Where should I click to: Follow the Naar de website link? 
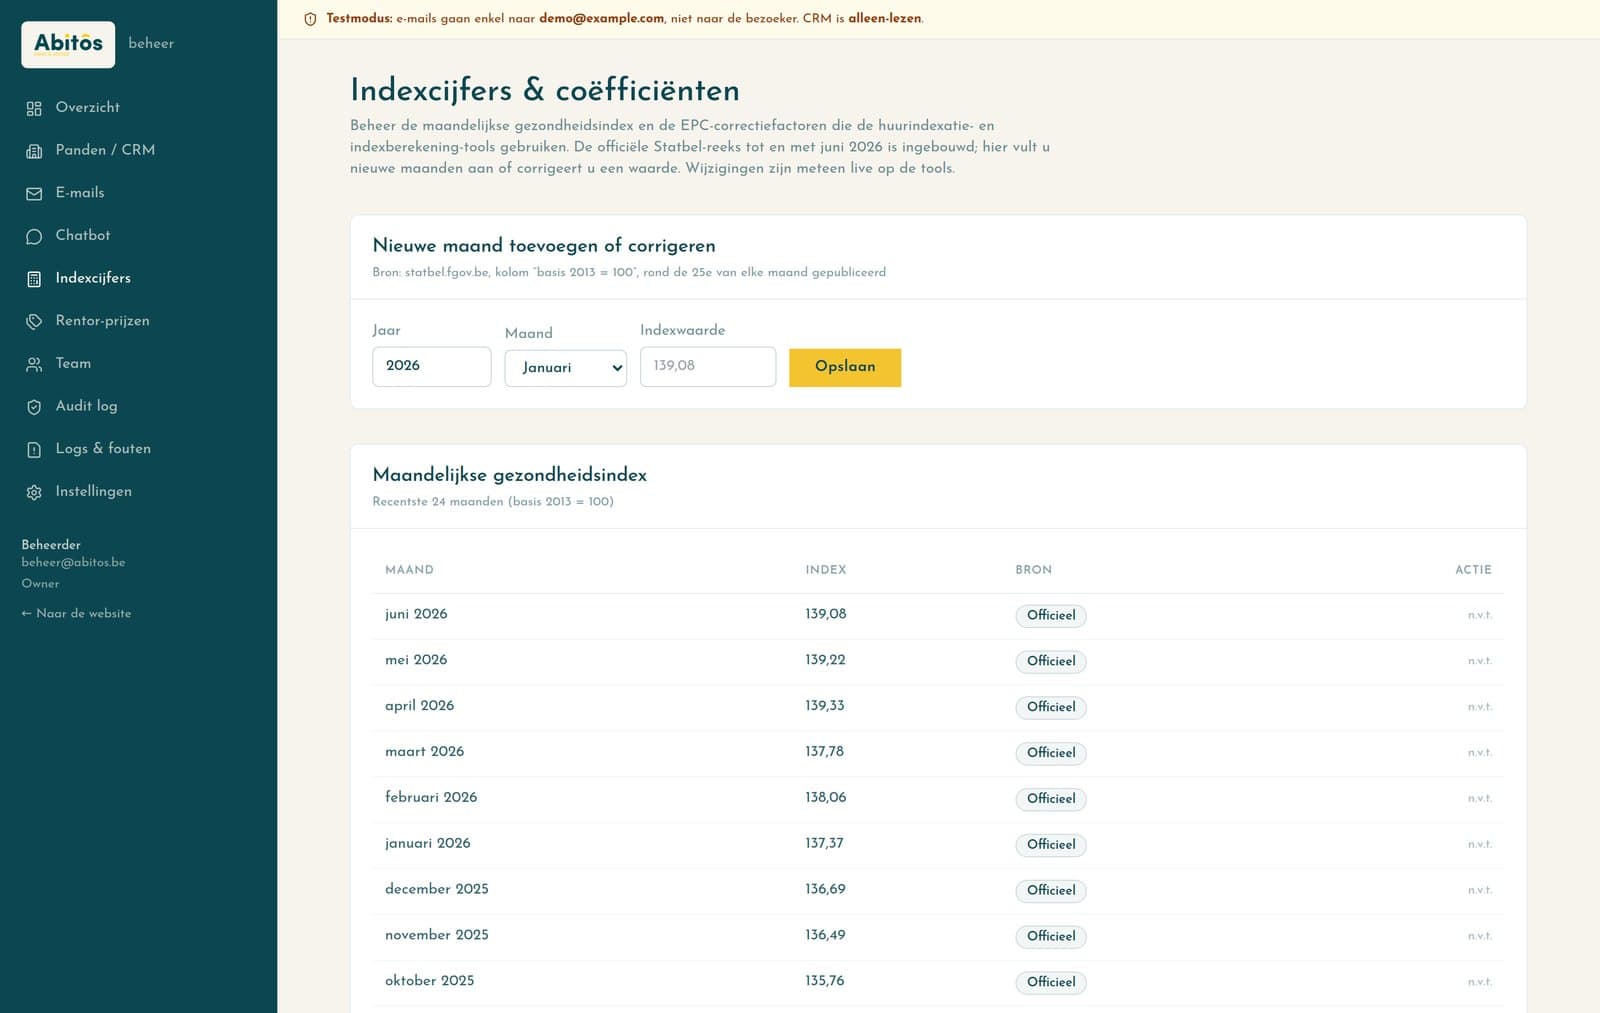pos(76,613)
